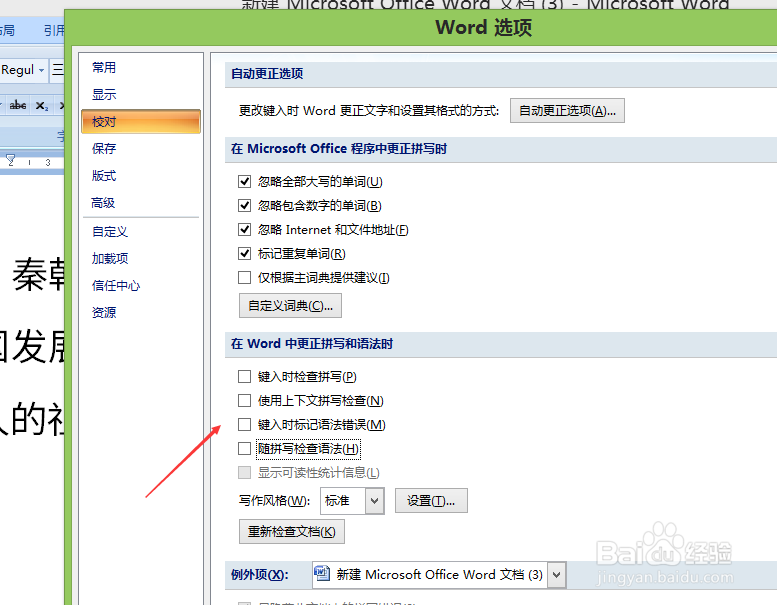Click the 自动更正选项(A)... button
Image resolution: width=777 pixels, height=605 pixels.
click(x=567, y=110)
